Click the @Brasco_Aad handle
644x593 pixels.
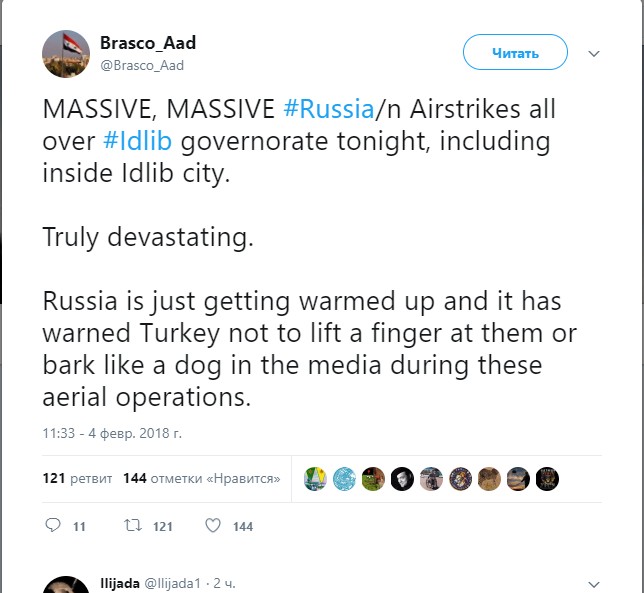coord(142,65)
